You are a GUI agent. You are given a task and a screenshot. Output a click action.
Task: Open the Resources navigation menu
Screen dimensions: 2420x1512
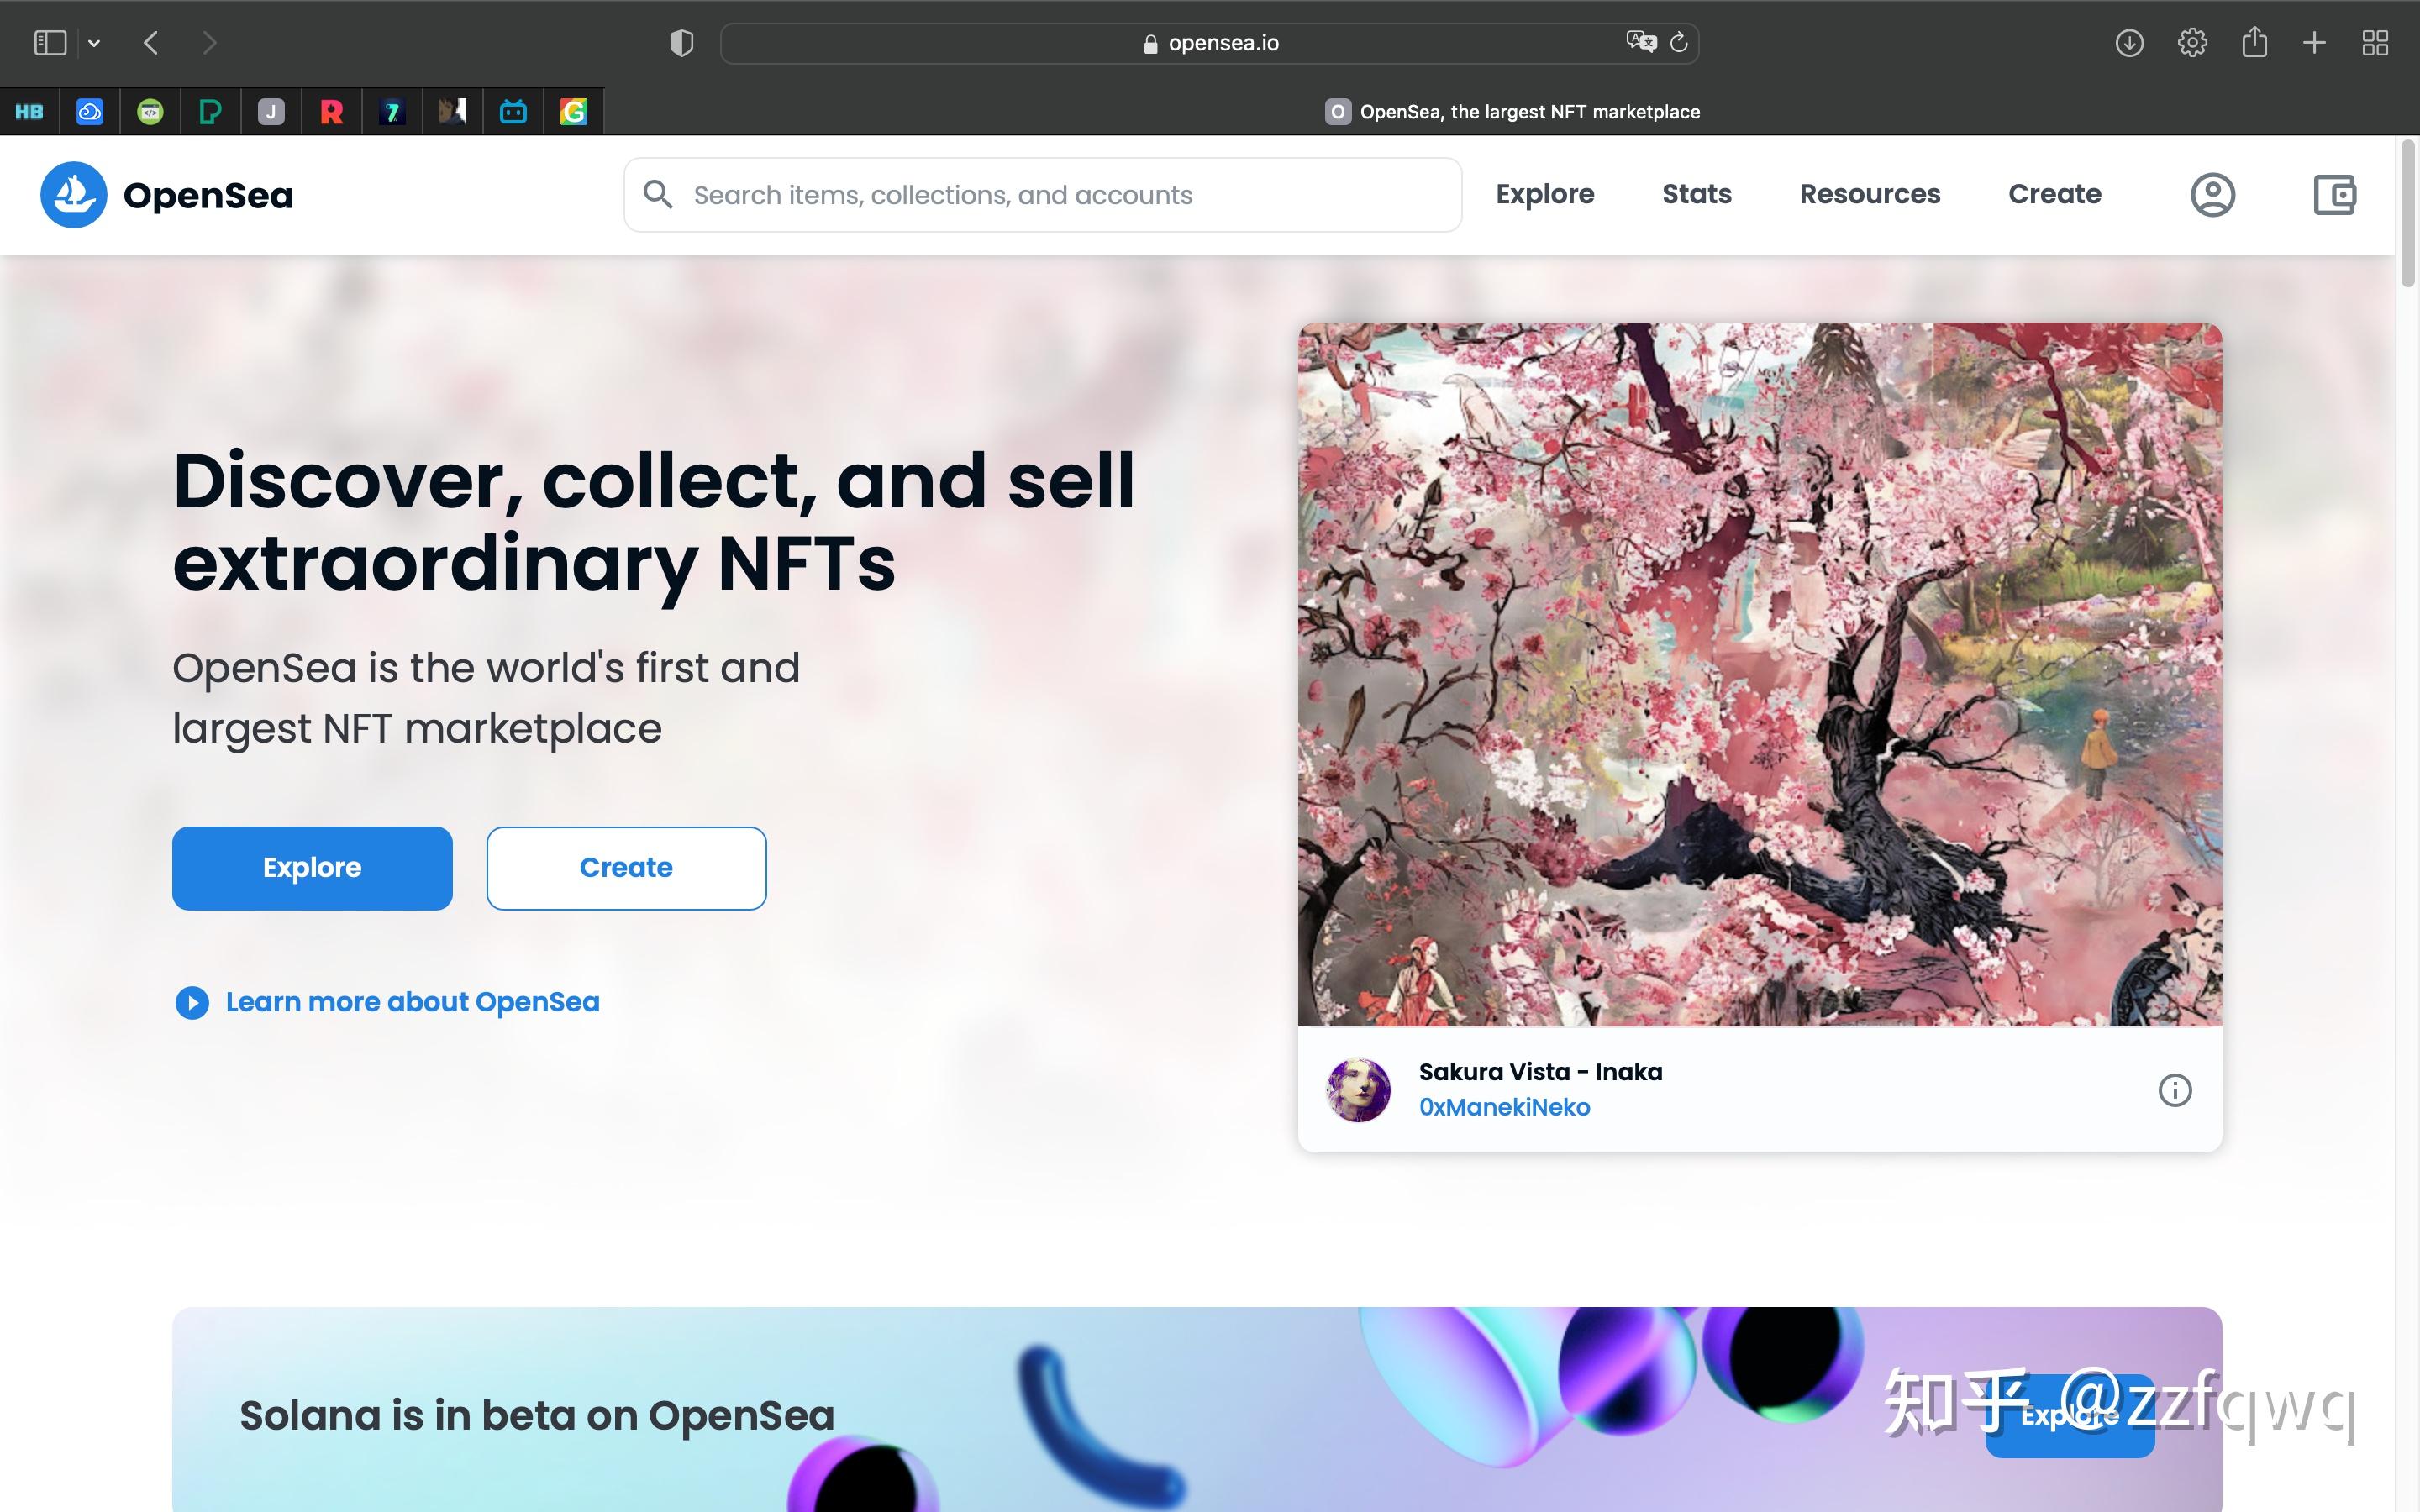1869,194
